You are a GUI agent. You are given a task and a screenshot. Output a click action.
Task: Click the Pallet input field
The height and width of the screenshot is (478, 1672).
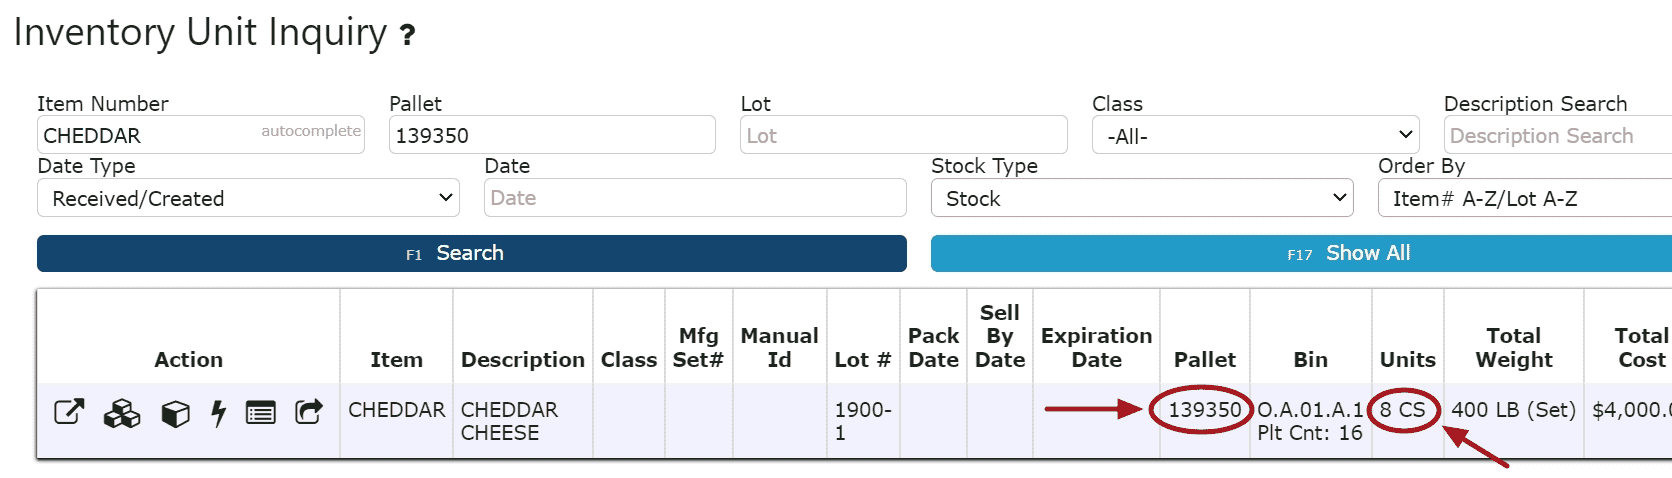(552, 135)
